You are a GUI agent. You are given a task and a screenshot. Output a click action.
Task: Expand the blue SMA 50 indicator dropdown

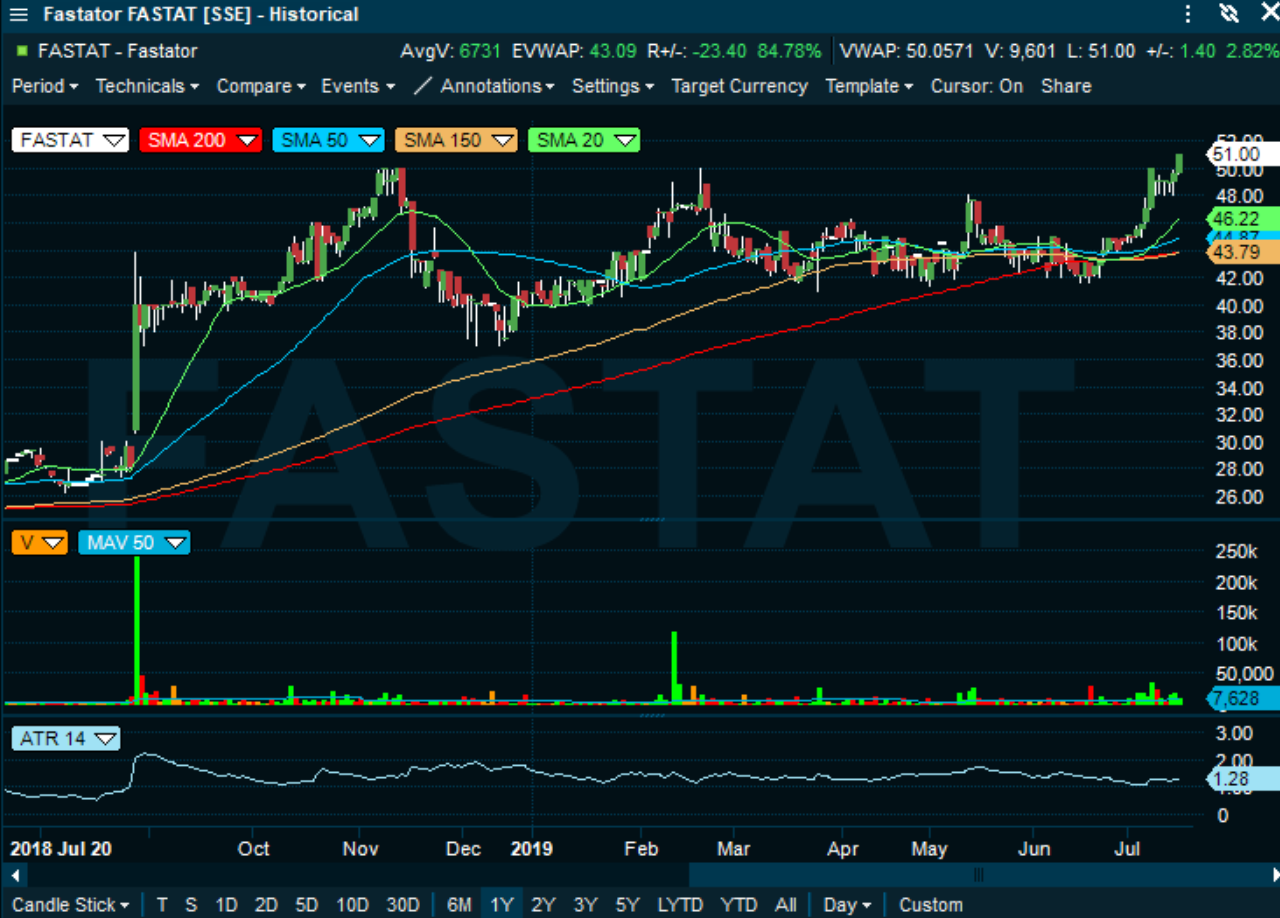pyautogui.click(x=328, y=140)
